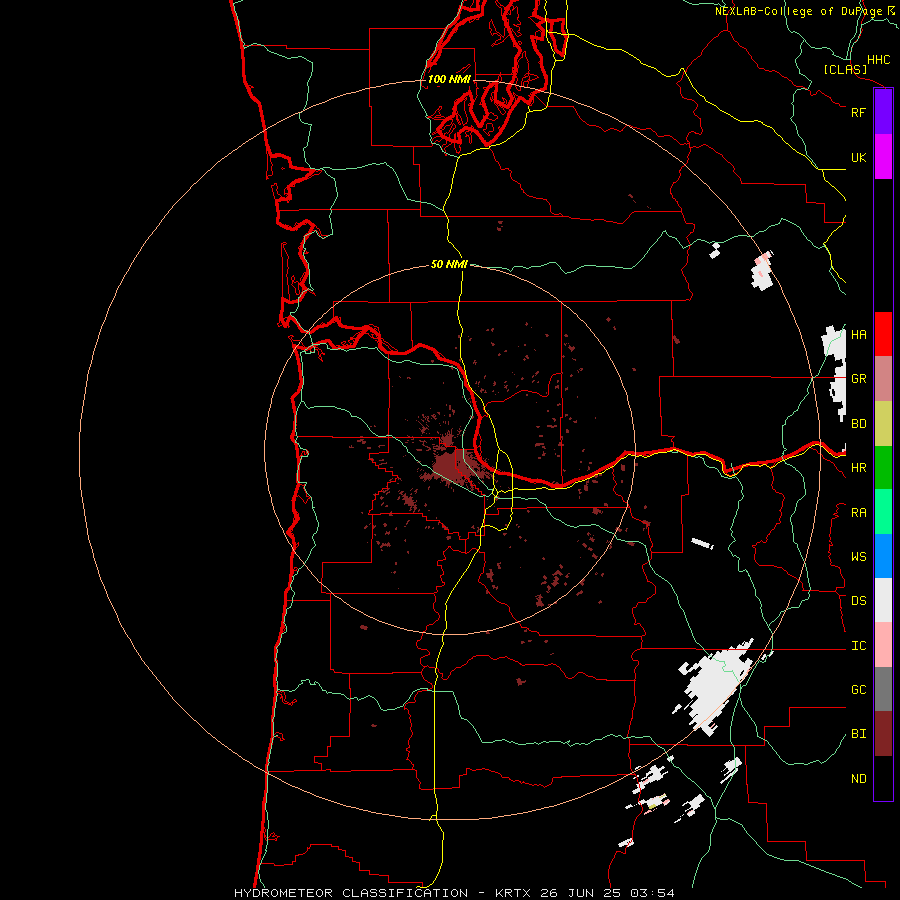Click the ND black legend swatch

point(883,778)
